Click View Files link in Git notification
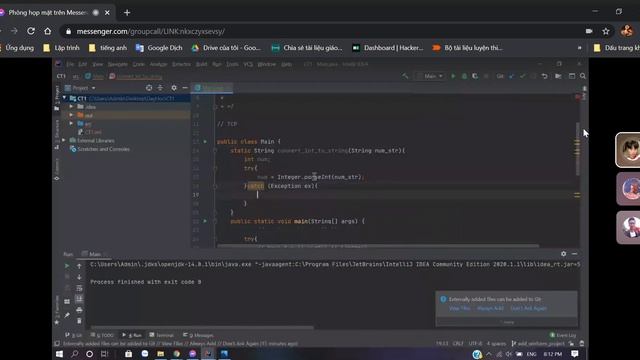Image resolution: width=640 pixels, height=360 pixels. click(460, 309)
